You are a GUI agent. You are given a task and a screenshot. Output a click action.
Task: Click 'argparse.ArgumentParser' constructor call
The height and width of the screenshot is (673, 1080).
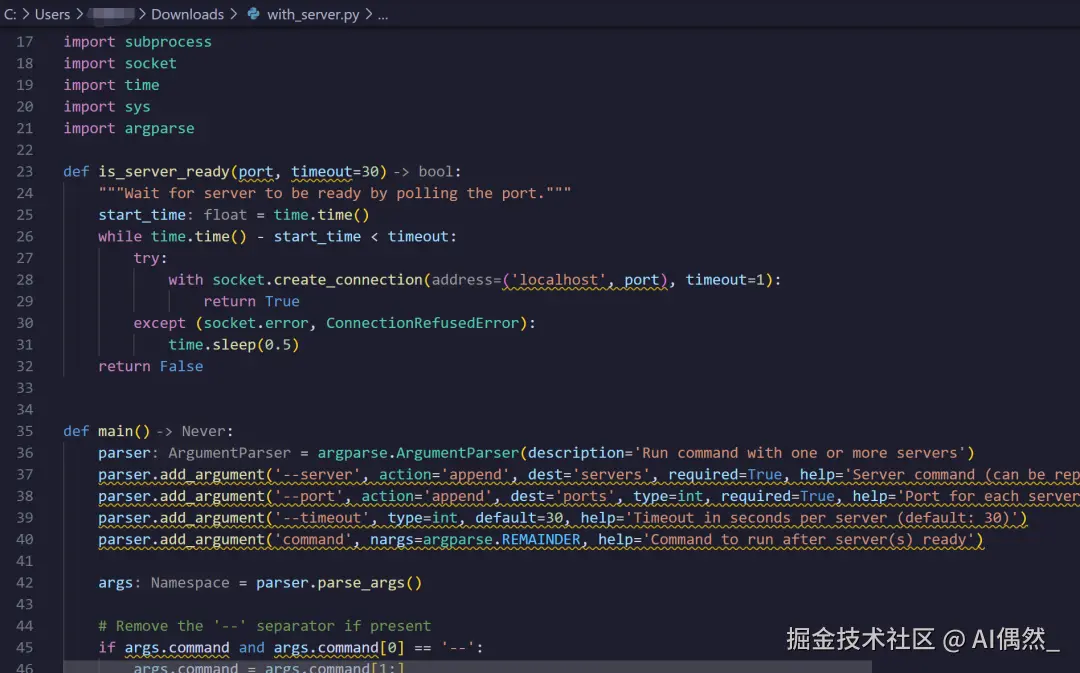point(418,453)
